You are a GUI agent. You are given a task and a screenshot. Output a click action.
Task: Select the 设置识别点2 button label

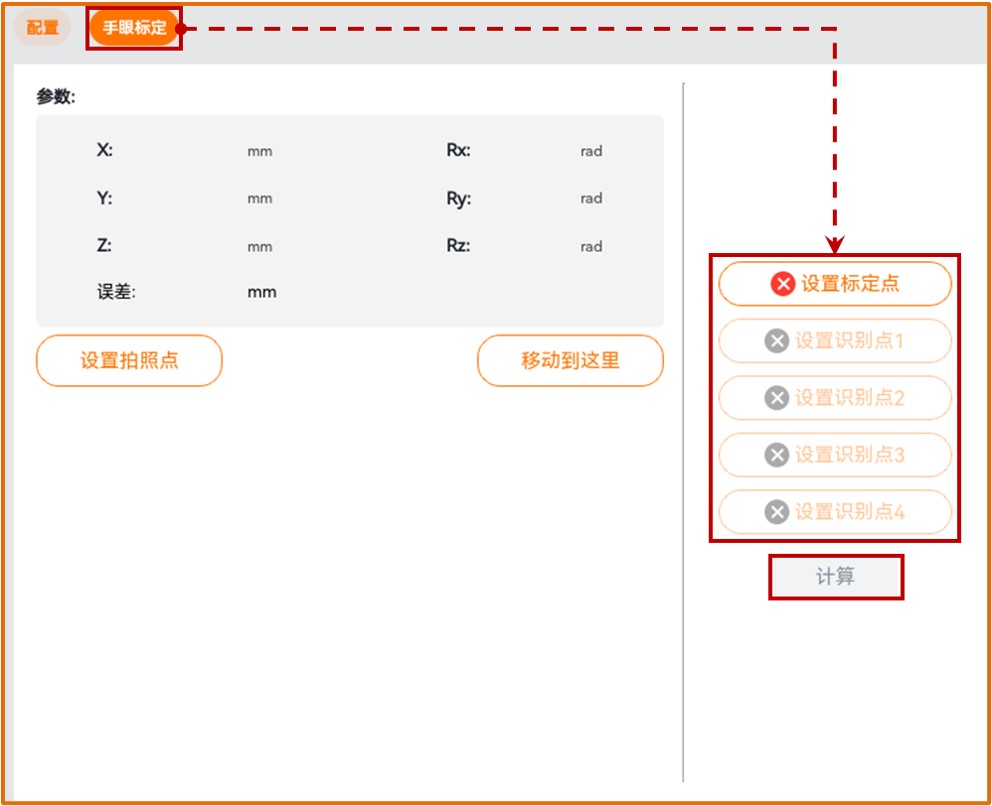point(850,398)
